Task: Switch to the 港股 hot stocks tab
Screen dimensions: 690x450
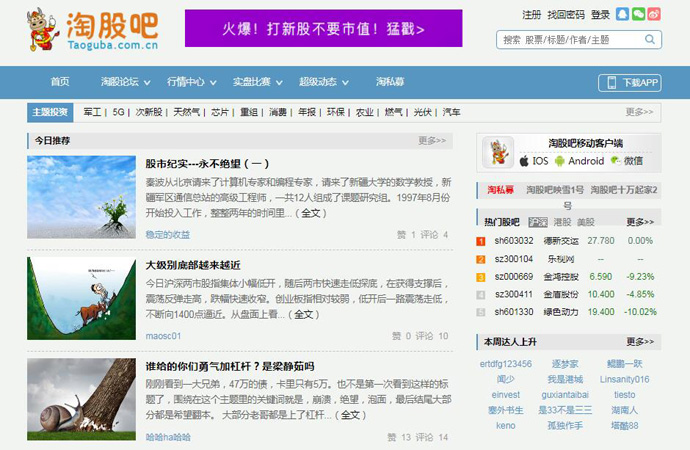Action: [x=562, y=222]
